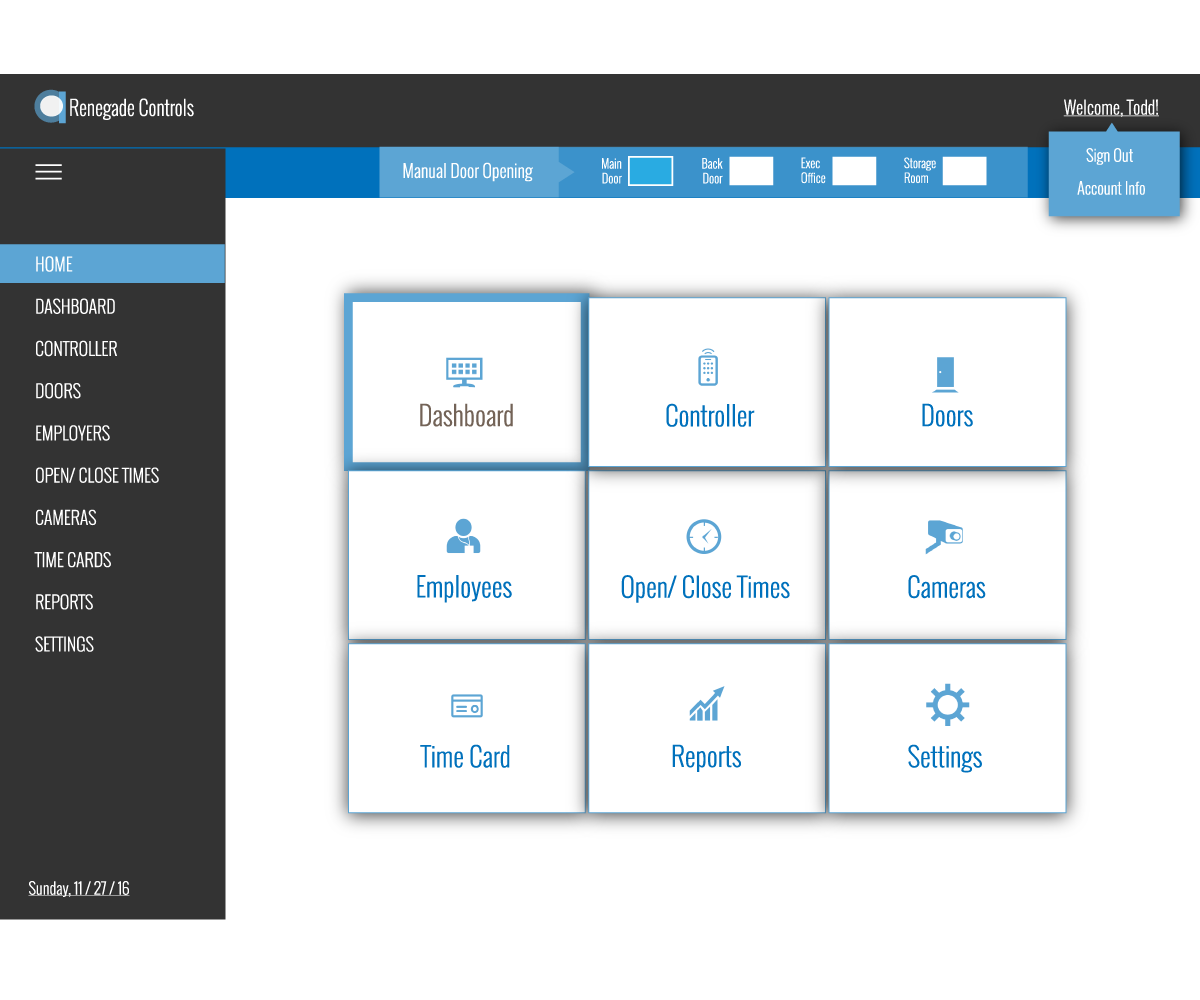Click the Employees person icon tile
The height and width of the screenshot is (1000, 1200).
[465, 555]
